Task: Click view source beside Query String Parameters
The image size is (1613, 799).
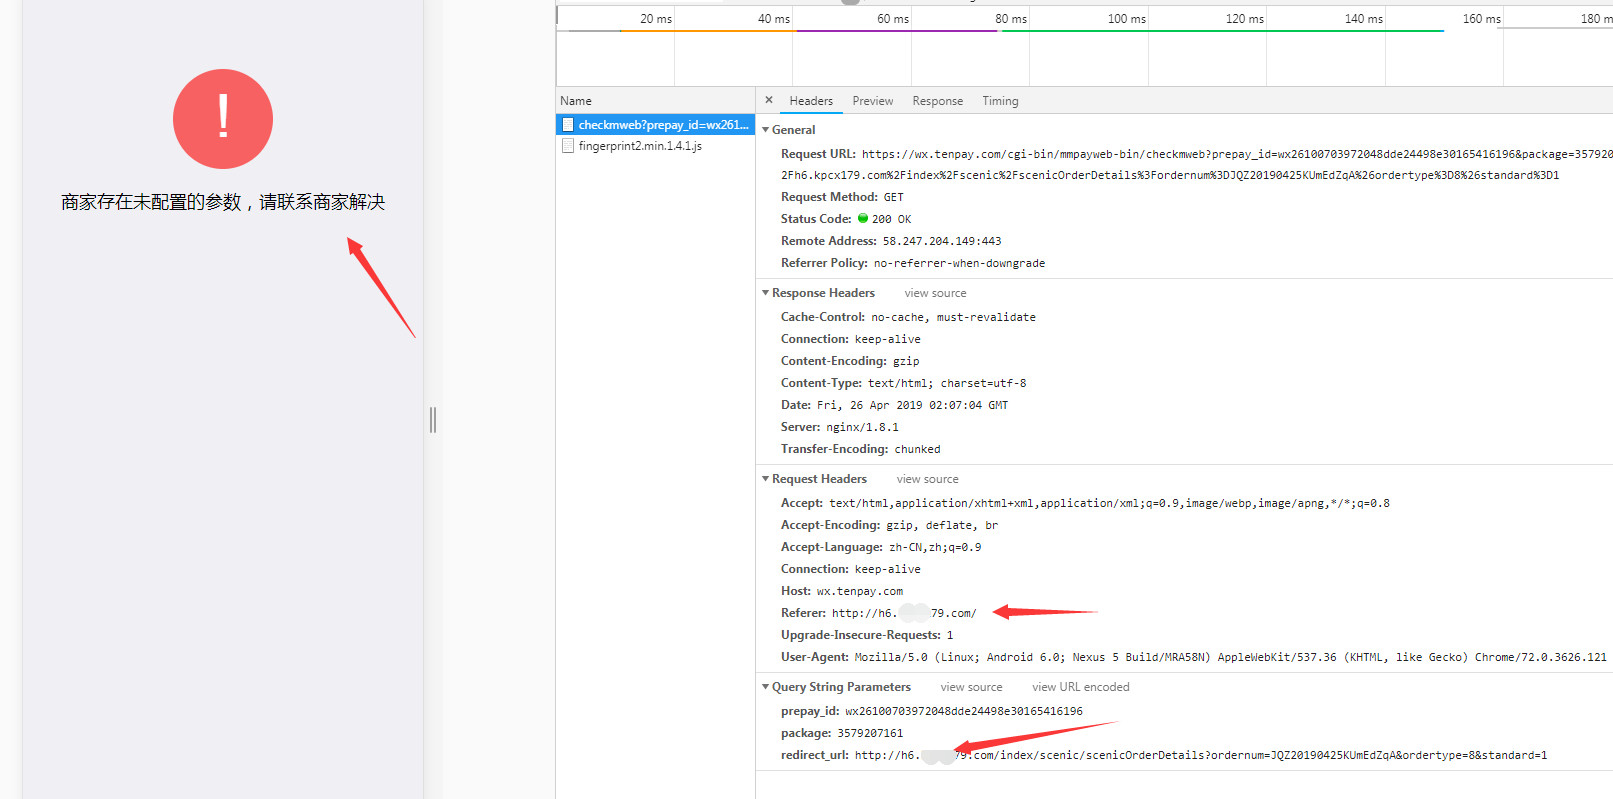Action: point(970,687)
